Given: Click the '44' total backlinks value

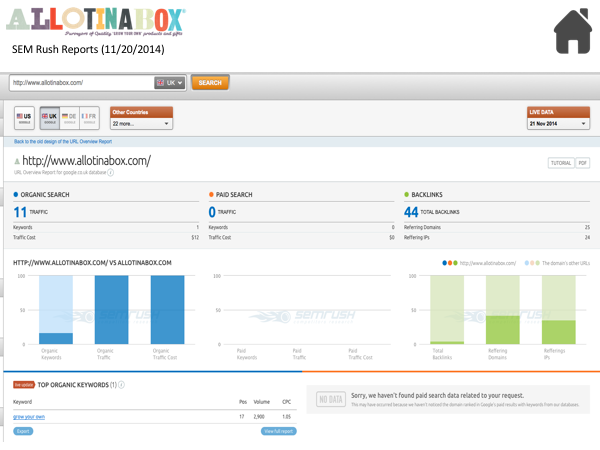Looking at the screenshot, I should point(411,212).
